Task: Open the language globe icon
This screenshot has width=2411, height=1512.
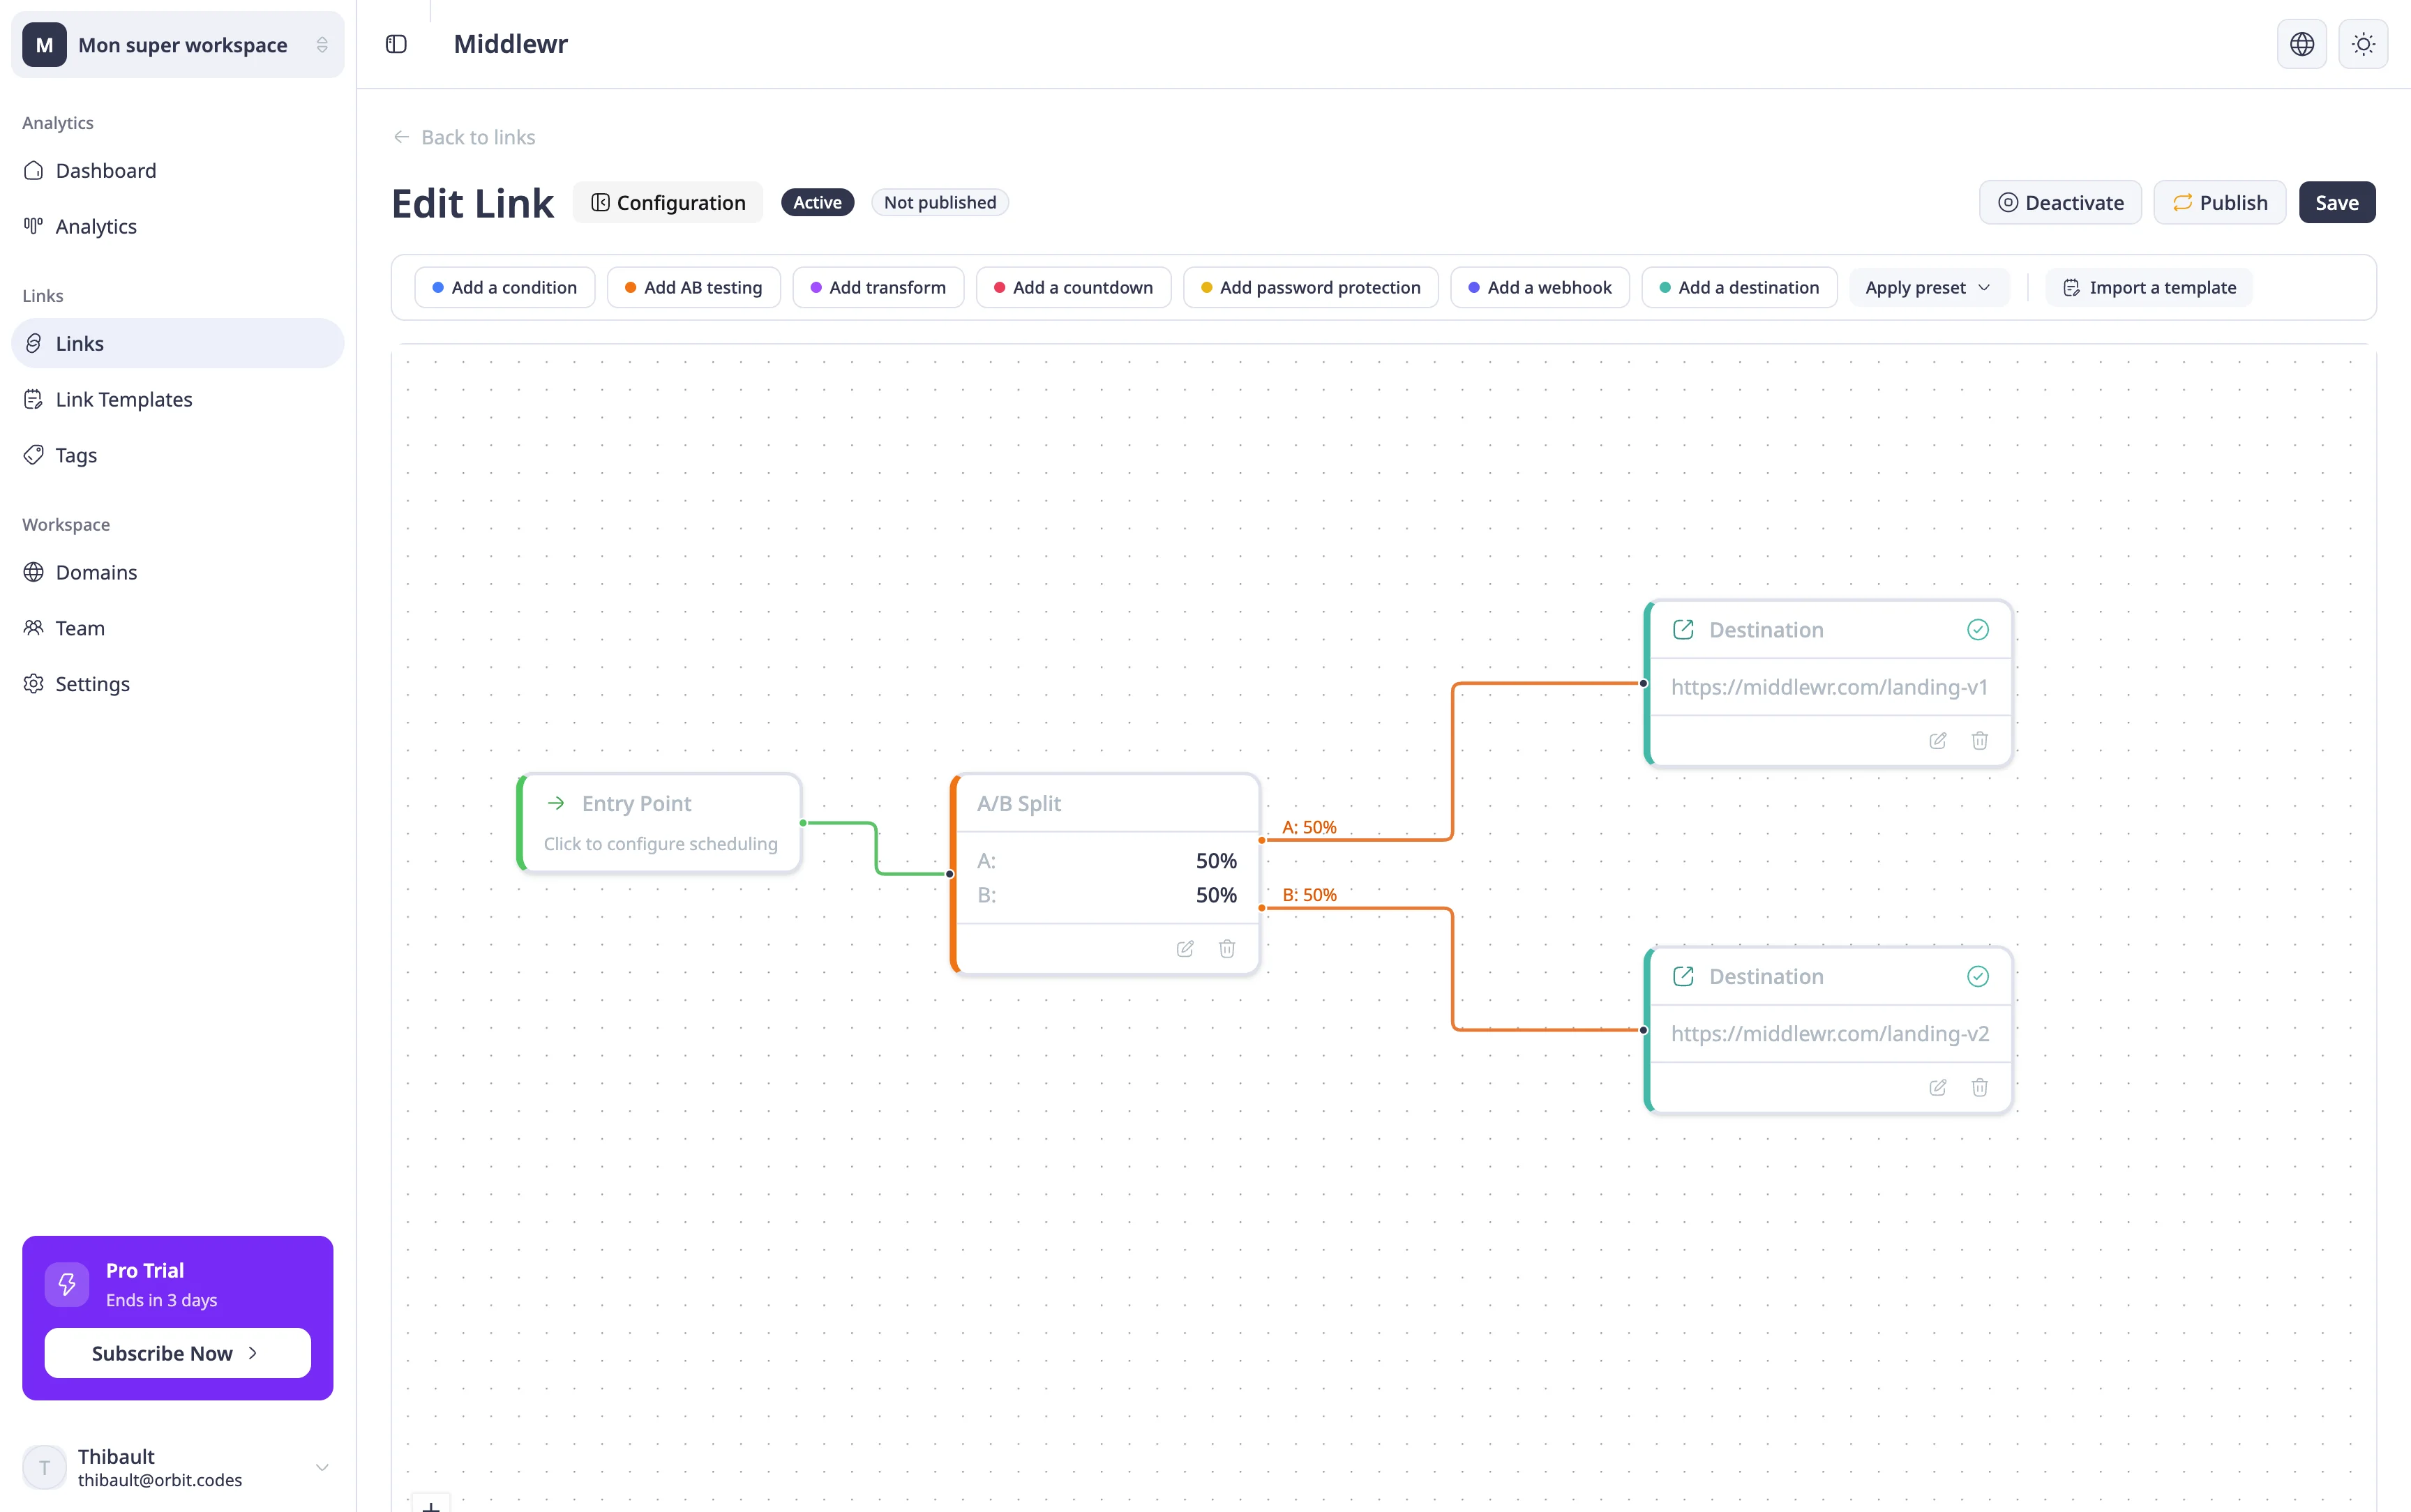Action: (x=2302, y=44)
